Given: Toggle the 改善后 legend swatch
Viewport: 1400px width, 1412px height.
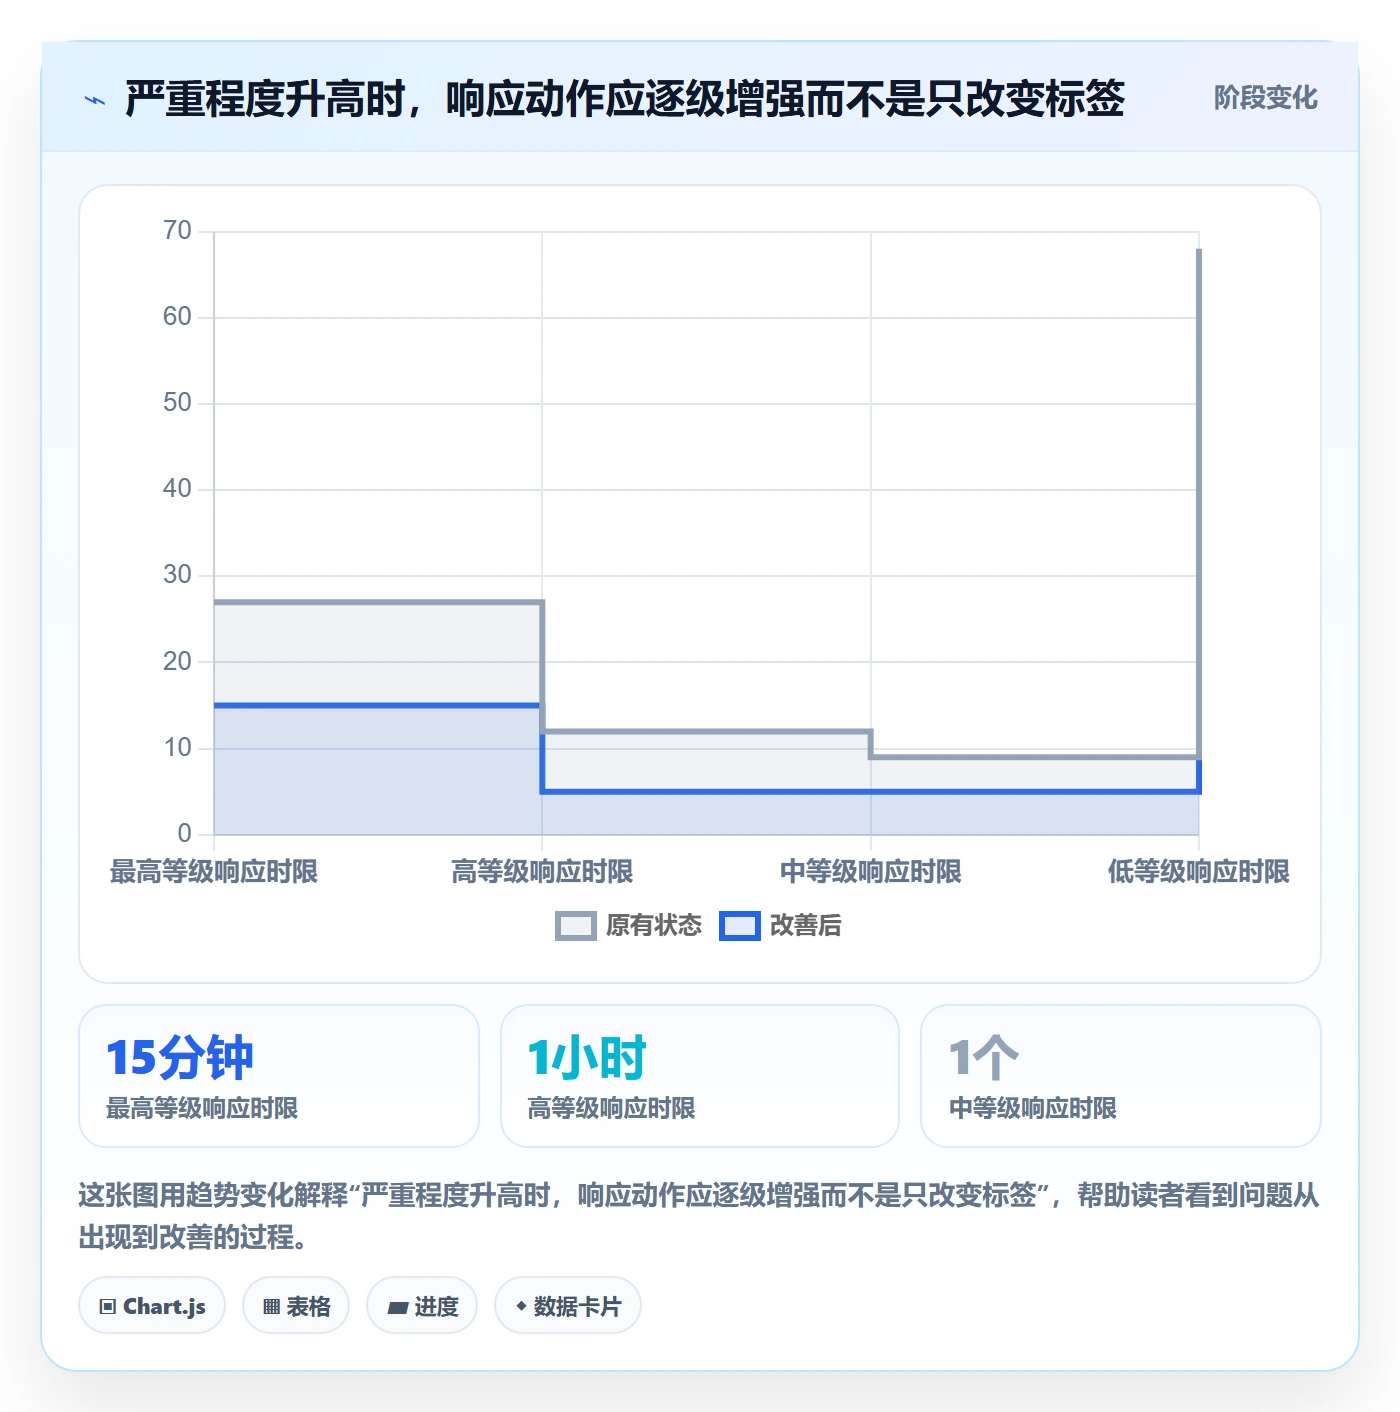Looking at the screenshot, I should 740,926.
